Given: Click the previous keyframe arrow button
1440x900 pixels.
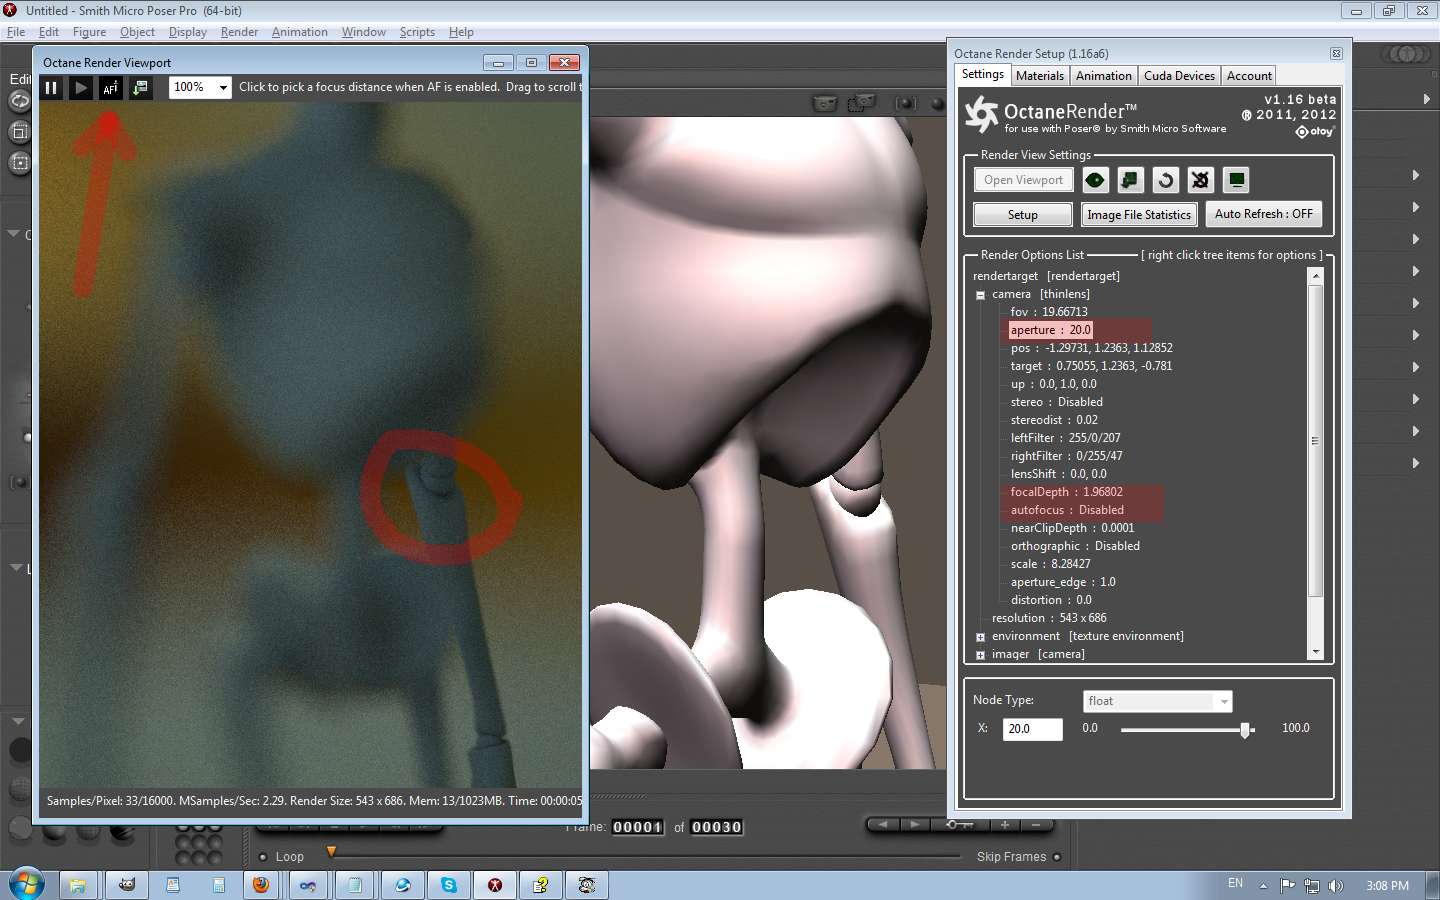Looking at the screenshot, I should click(883, 825).
